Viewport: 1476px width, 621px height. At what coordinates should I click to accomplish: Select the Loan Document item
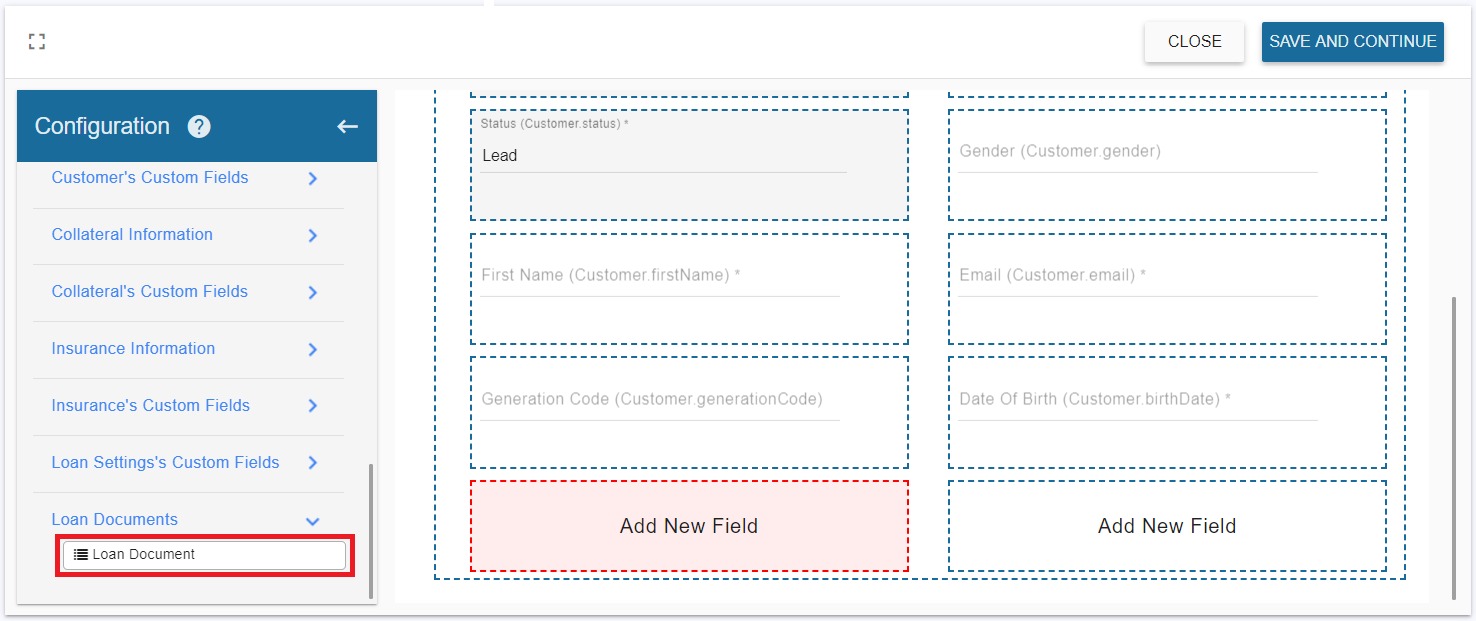coord(204,555)
